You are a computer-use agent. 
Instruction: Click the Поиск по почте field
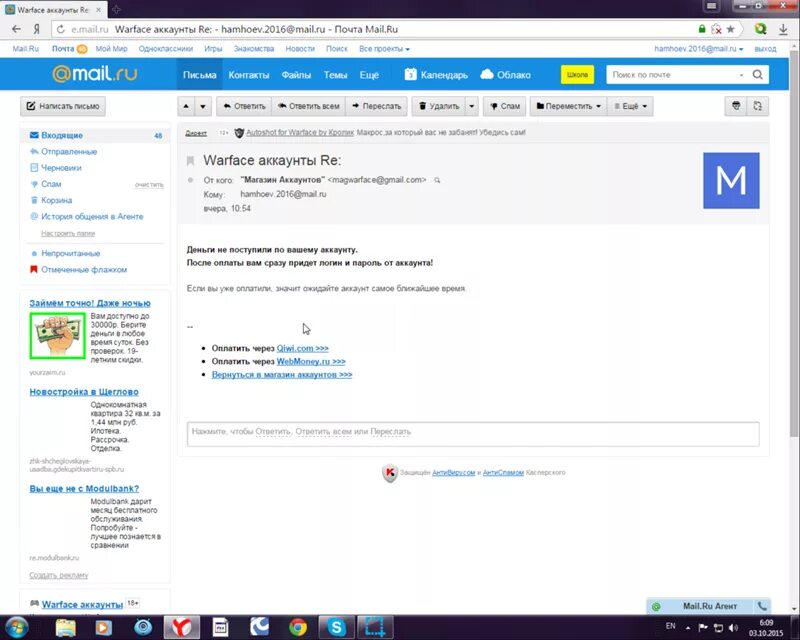pos(673,75)
